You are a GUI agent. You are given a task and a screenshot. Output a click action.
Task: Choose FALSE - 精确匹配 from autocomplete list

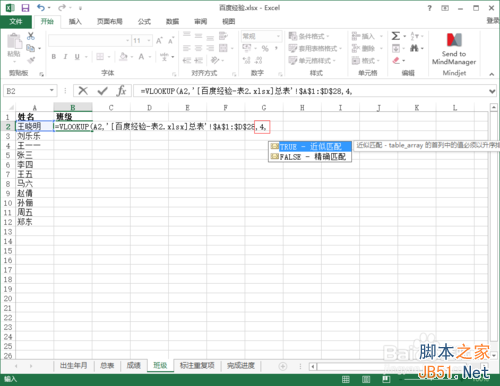(310, 157)
